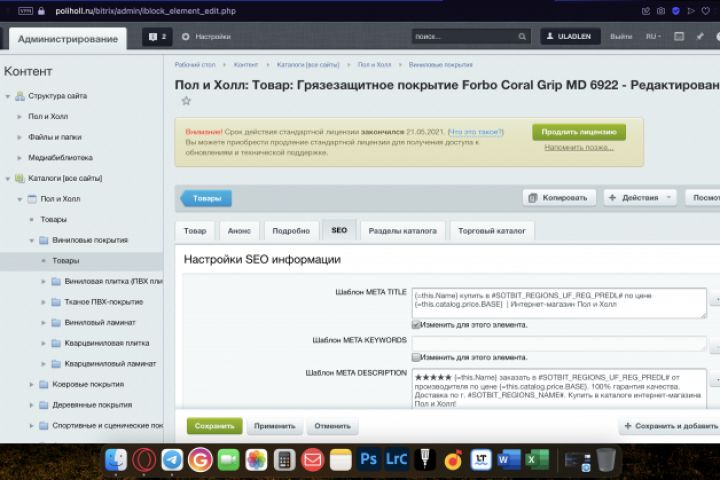The image size is (720, 480).
Task: Open Notes from the dock
Action: (x=341, y=460)
